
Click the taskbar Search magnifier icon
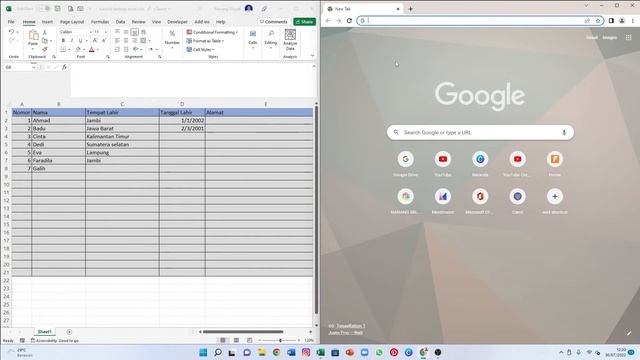click(218, 352)
